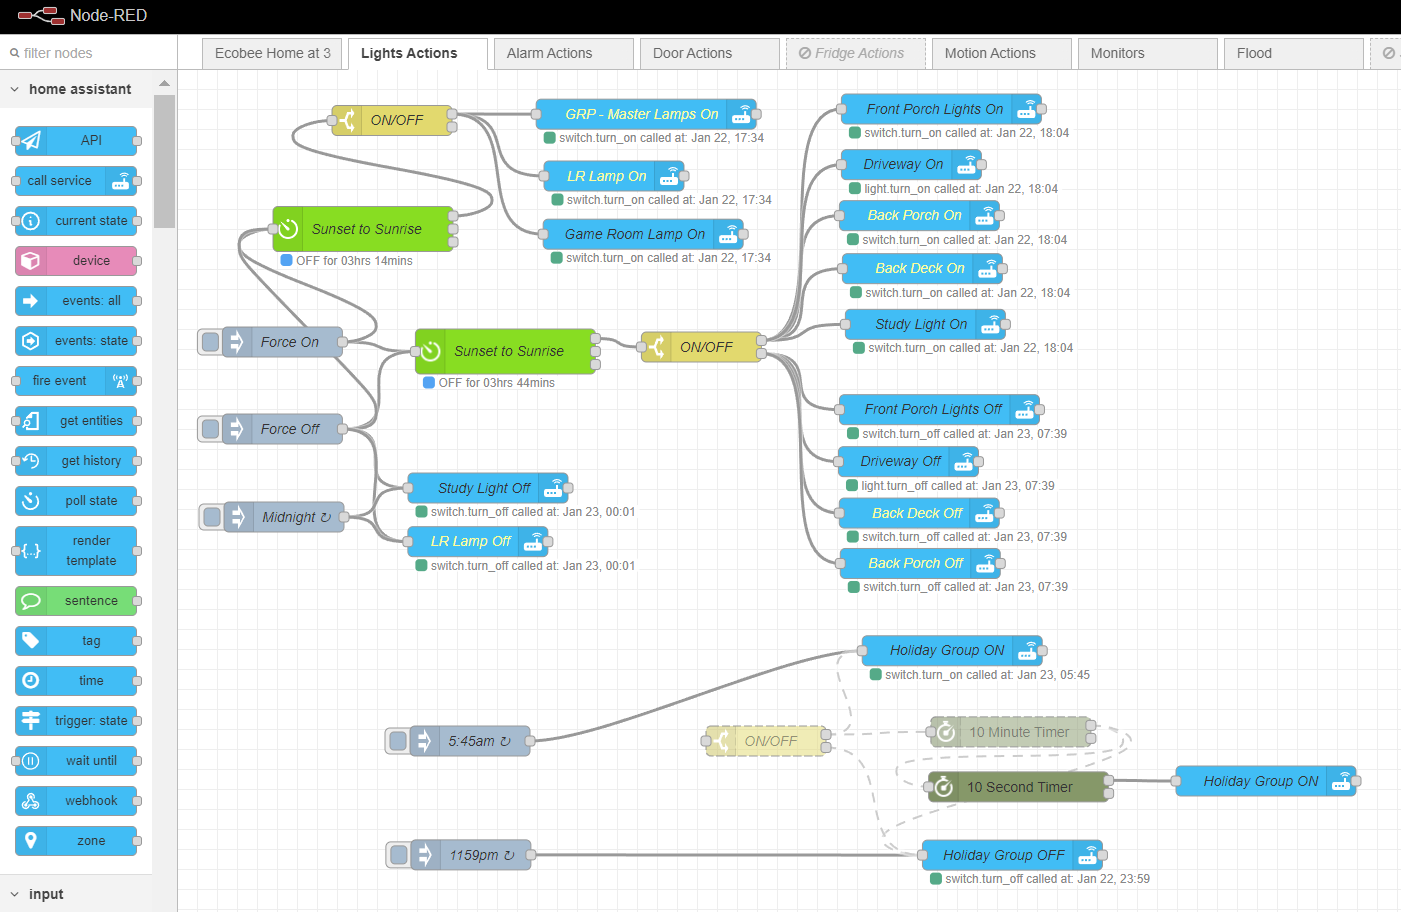1401x912 pixels.
Task: Click the events: state node icon
Action: click(31, 341)
